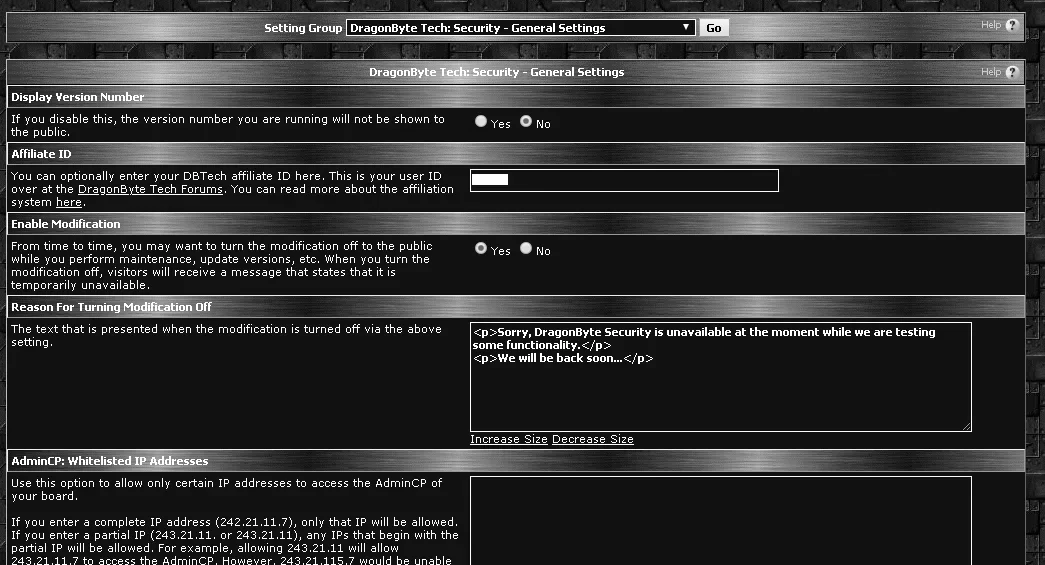Select Yes for Display Version Number

pyautogui.click(x=481, y=121)
